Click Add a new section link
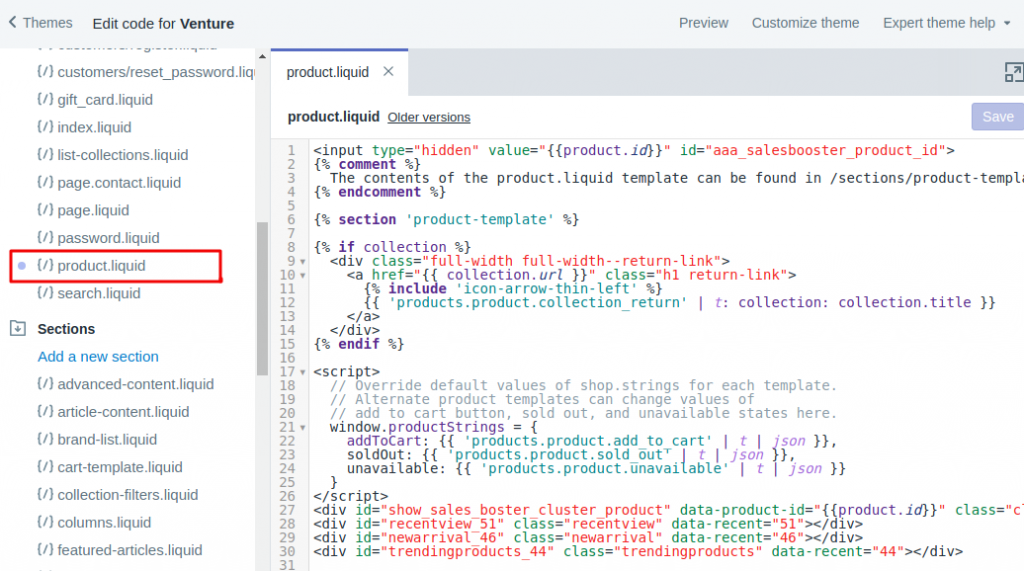This screenshot has height=571, width=1024. coord(98,357)
